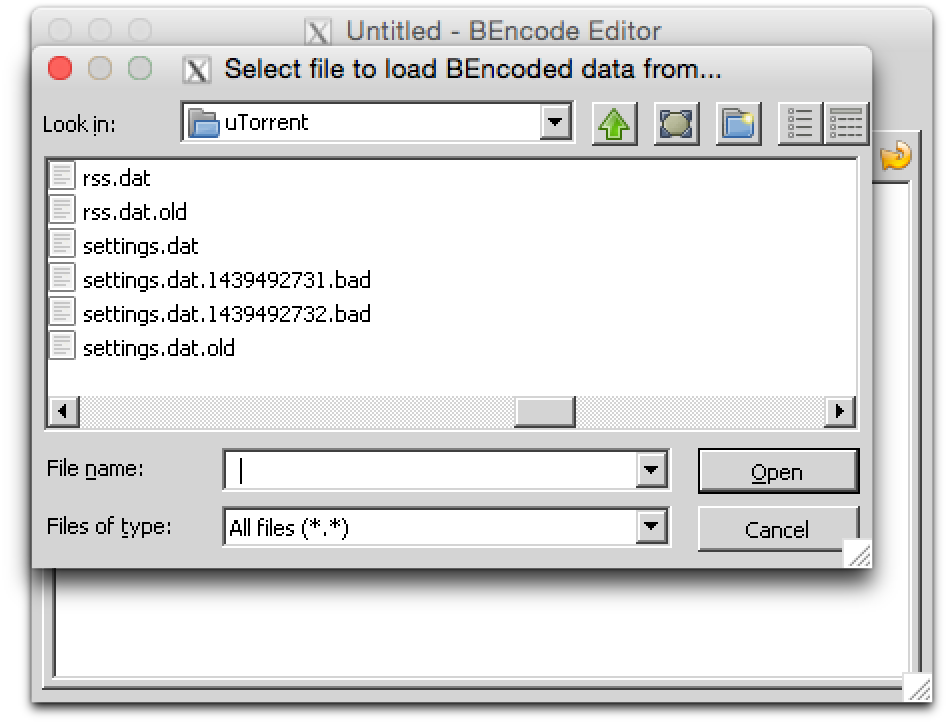
Task: Click the go up one directory arrow icon
Action: [614, 124]
